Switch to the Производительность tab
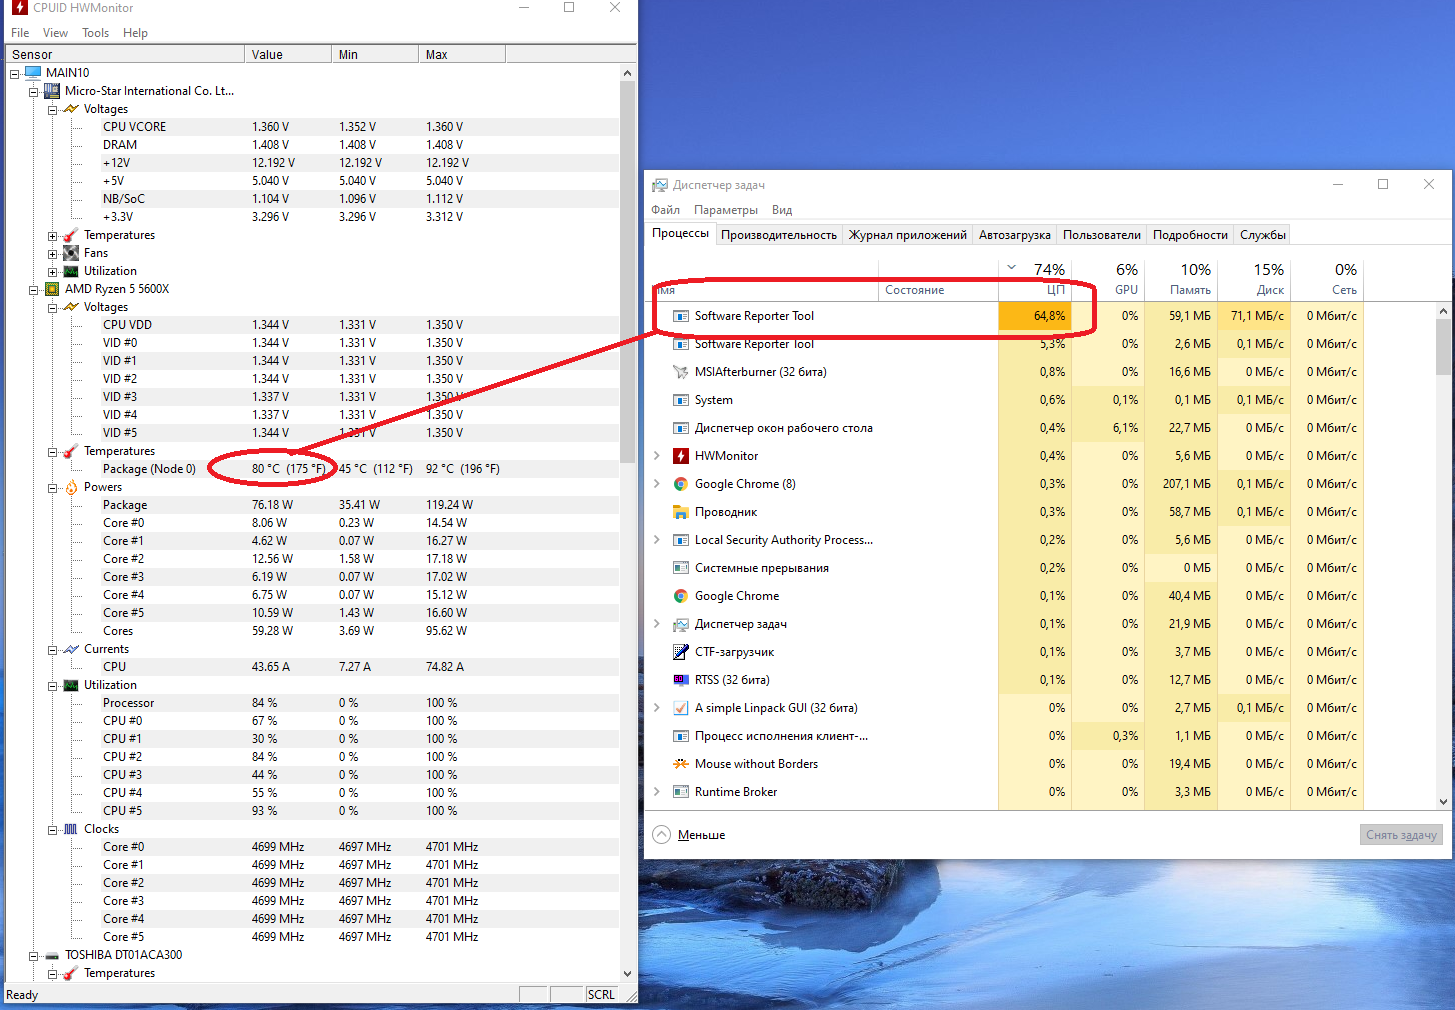This screenshot has height=1010, width=1455. pyautogui.click(x=779, y=235)
